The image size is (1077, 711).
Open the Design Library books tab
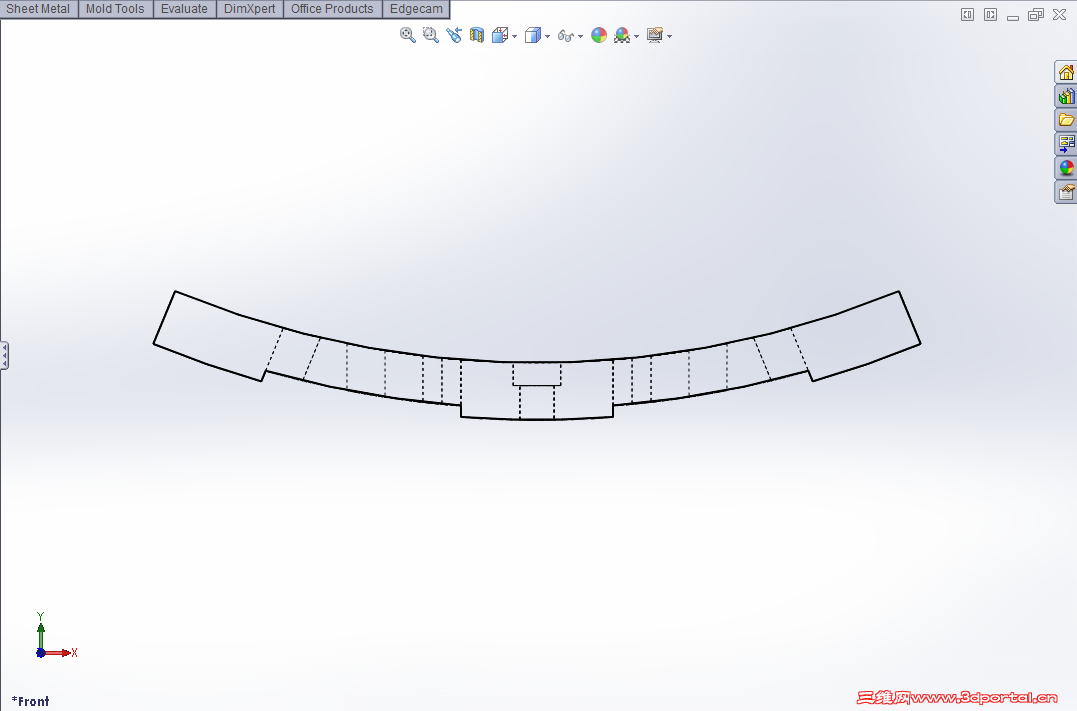[x=1066, y=96]
